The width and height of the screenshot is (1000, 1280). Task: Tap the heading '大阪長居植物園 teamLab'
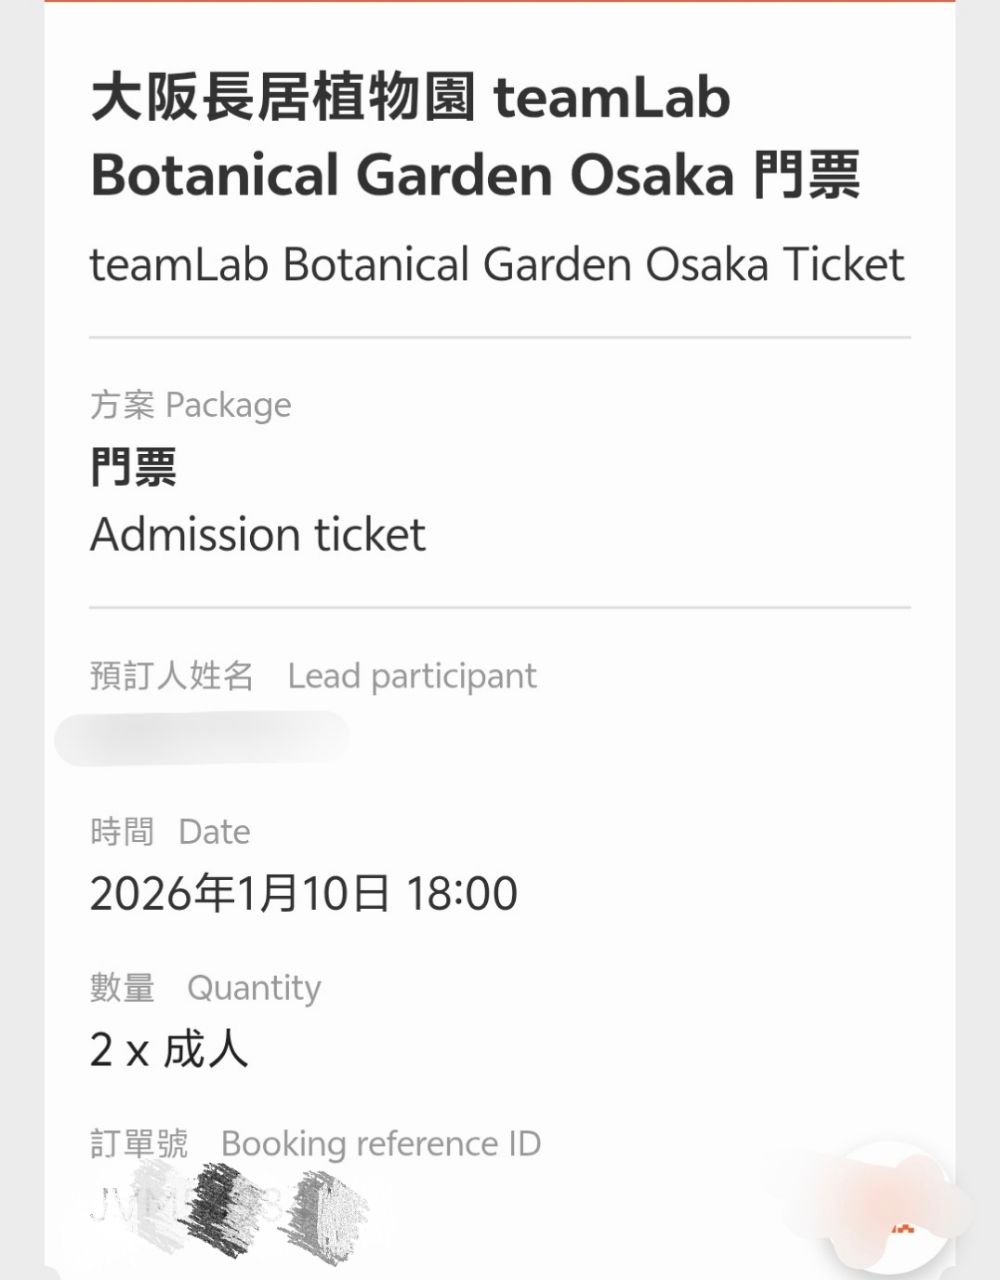[410, 99]
